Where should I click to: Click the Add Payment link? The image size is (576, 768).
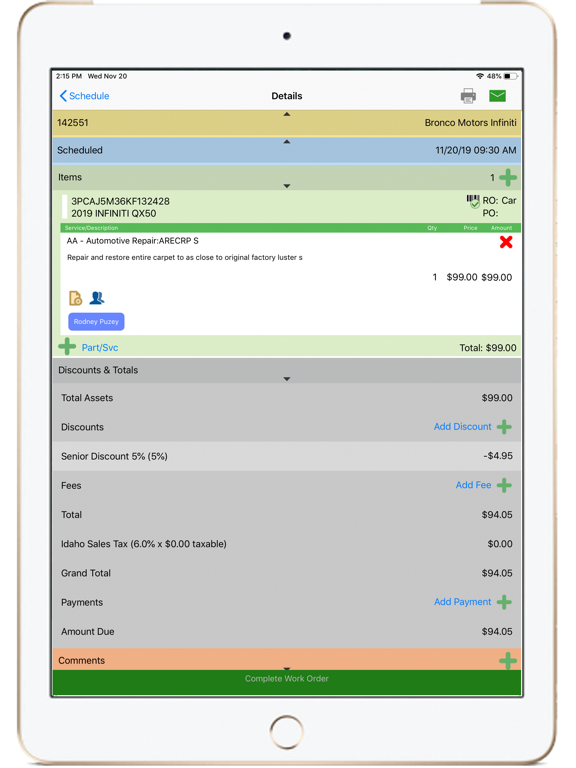(x=462, y=602)
